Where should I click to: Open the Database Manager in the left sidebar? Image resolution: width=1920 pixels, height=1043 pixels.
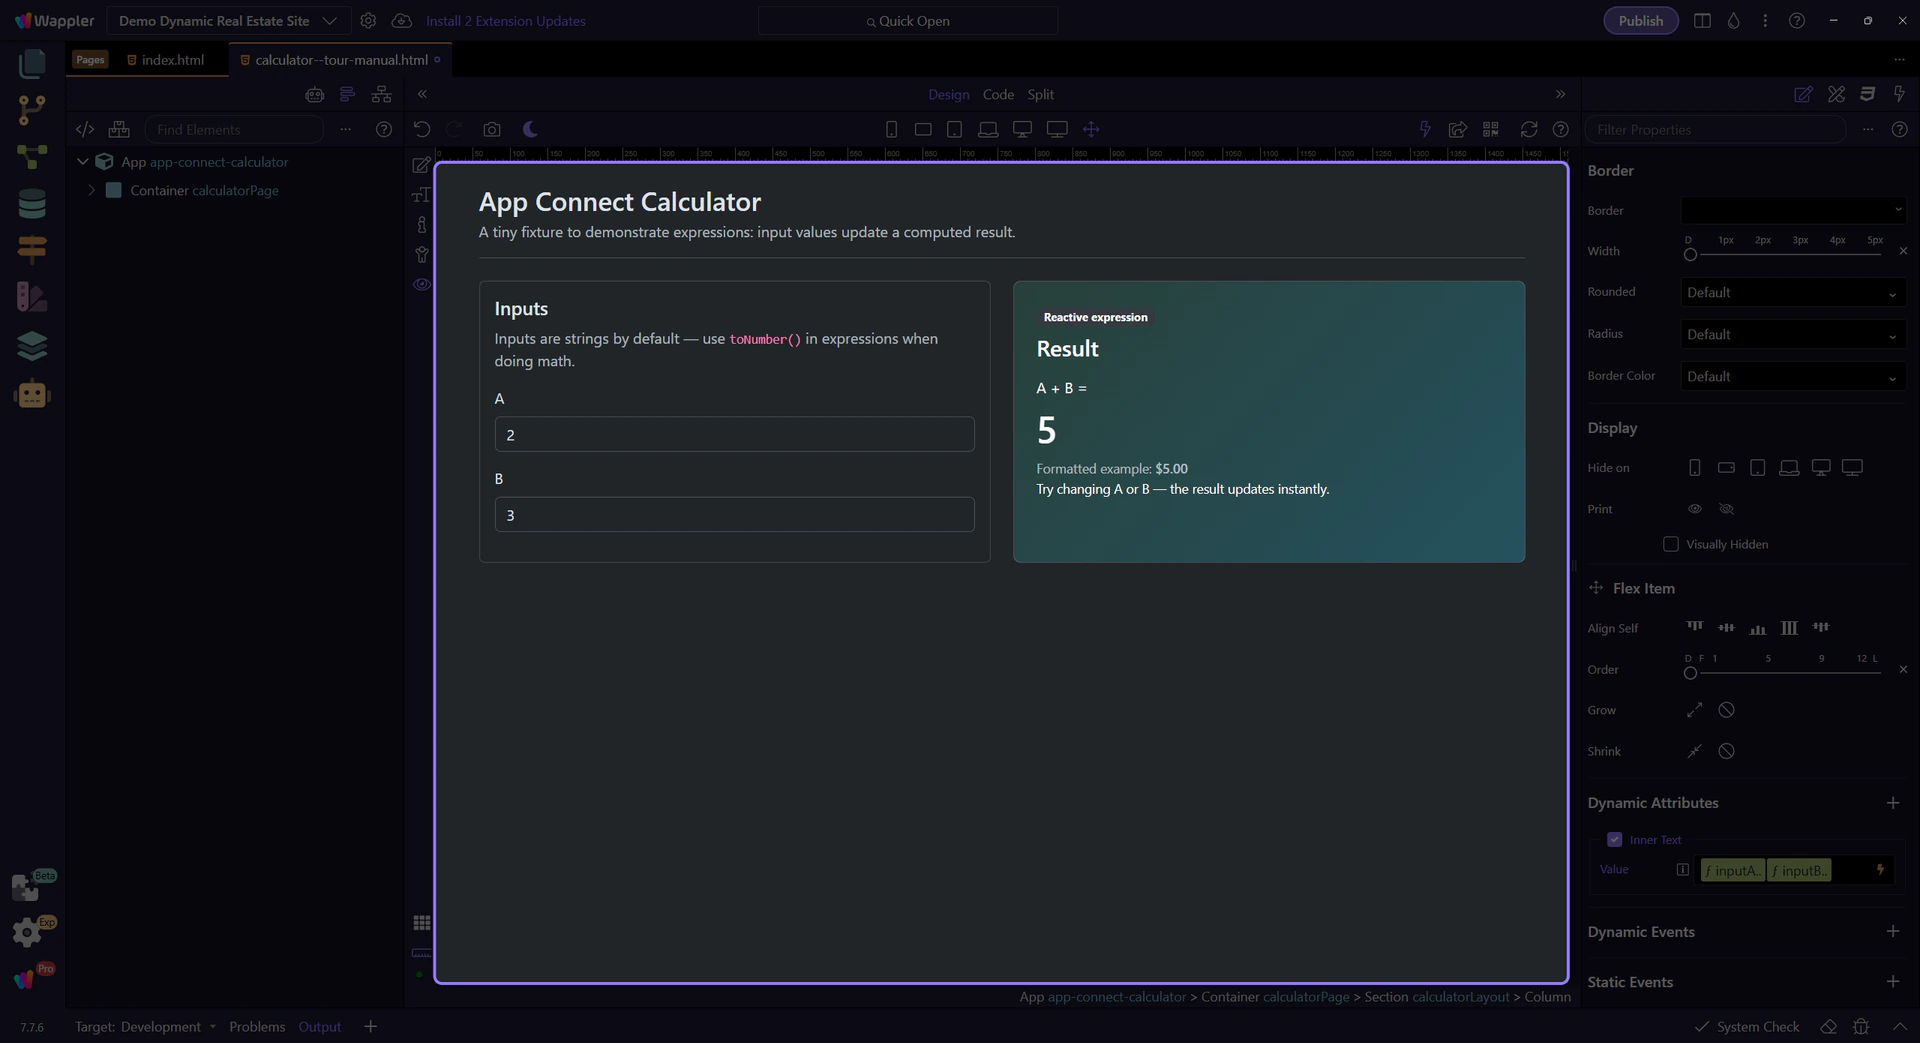tap(32, 204)
